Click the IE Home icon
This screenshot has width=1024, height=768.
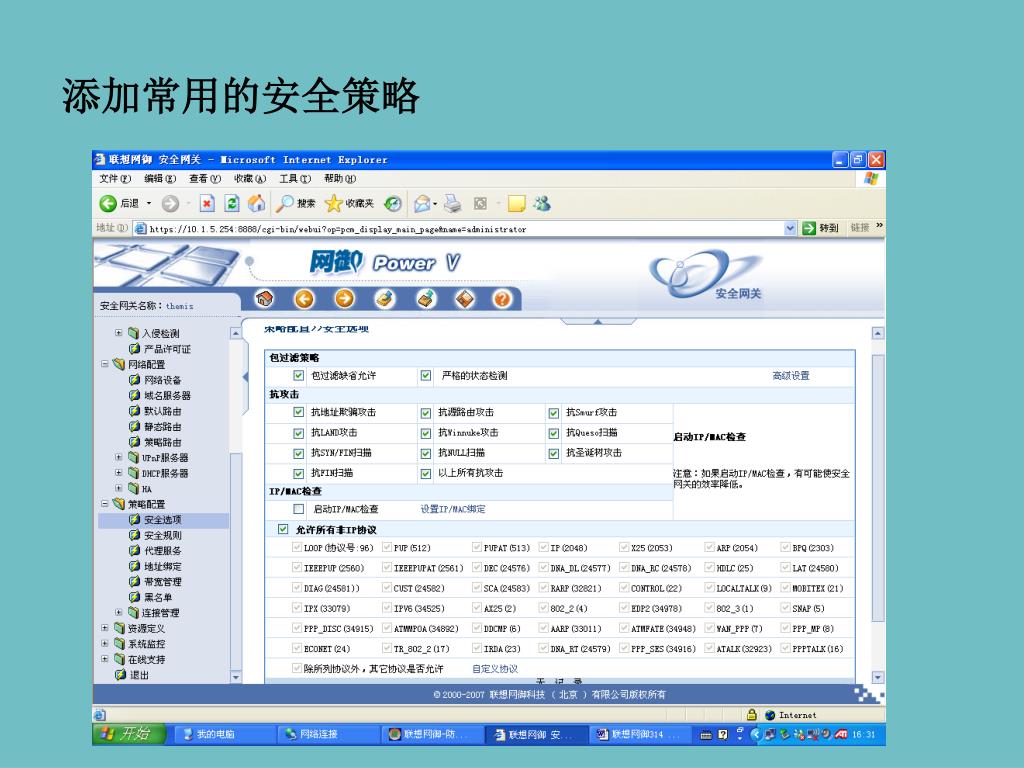point(256,204)
